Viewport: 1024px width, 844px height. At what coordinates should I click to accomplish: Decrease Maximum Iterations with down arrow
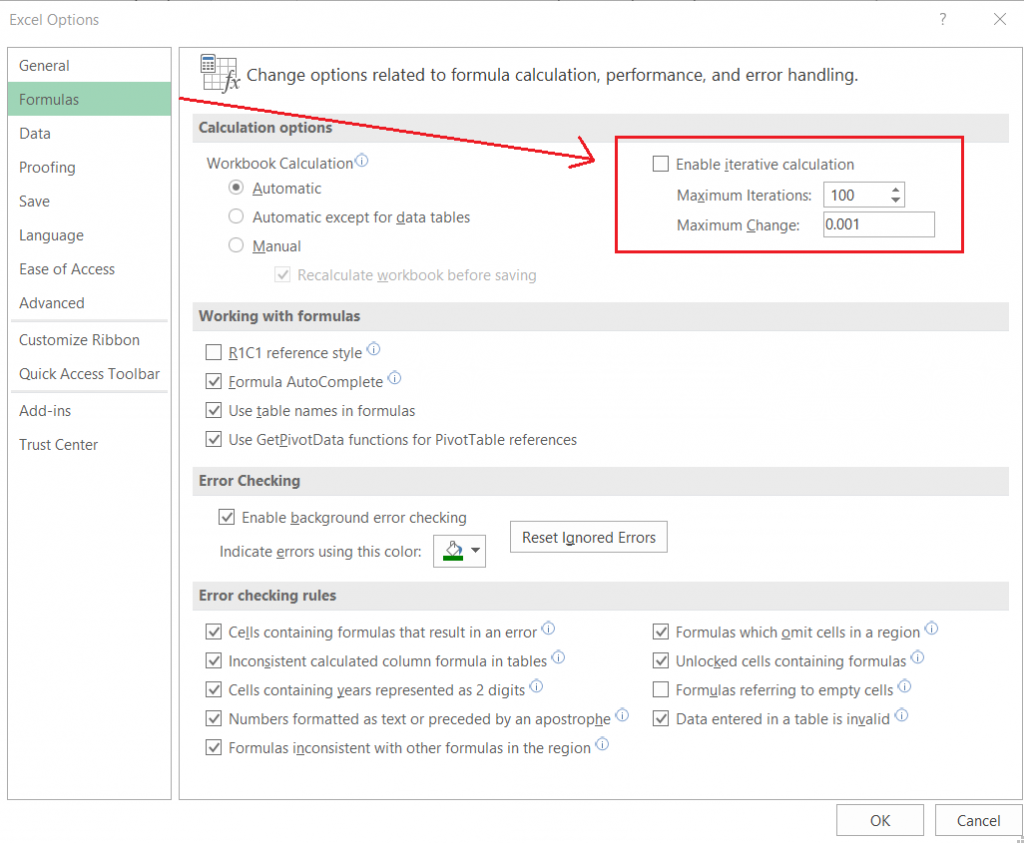click(x=895, y=201)
